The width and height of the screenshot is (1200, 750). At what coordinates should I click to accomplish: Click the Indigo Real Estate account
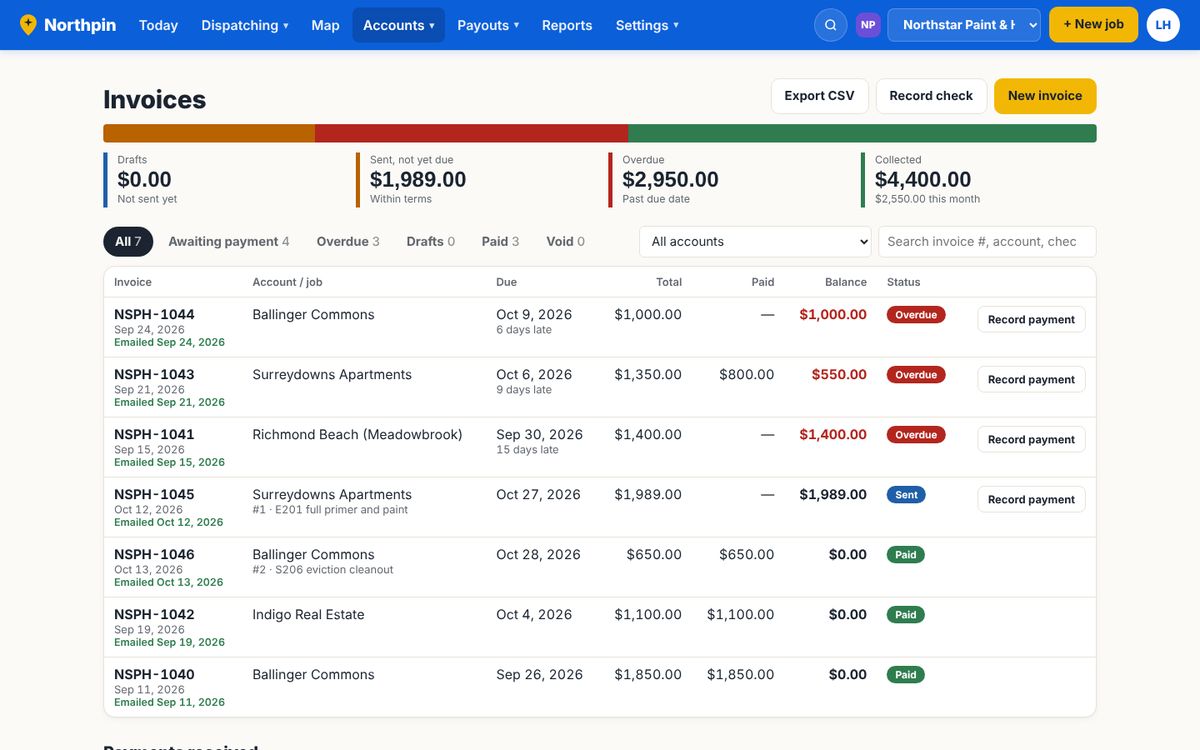[x=308, y=614]
